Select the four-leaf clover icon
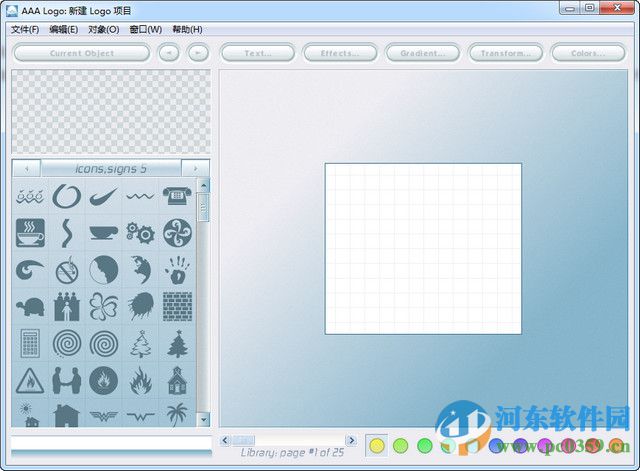 pyautogui.click(x=103, y=306)
